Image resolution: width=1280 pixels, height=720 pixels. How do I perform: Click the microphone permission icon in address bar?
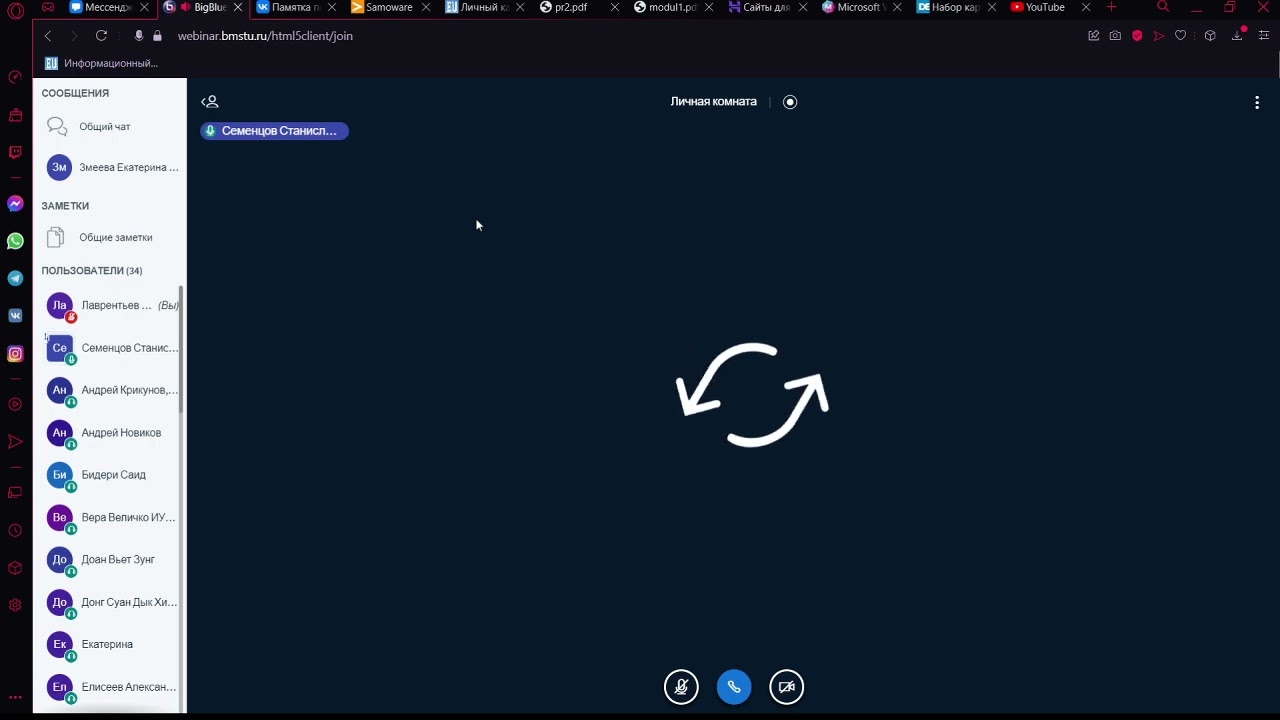139,36
